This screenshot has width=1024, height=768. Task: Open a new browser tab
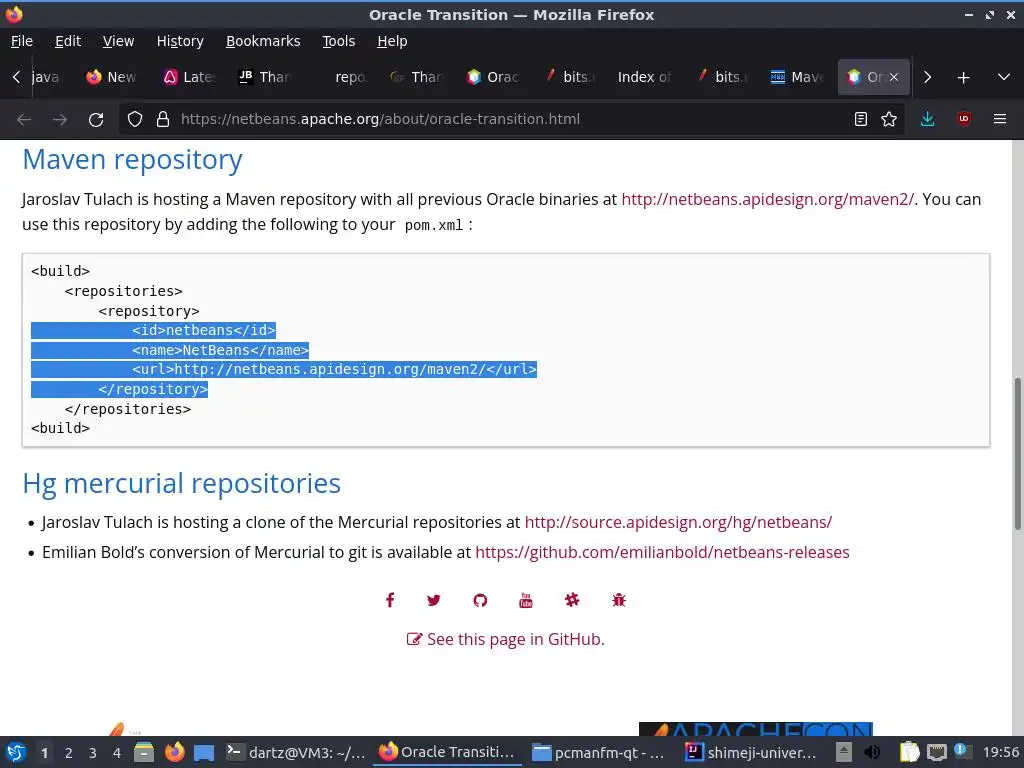[x=963, y=78]
